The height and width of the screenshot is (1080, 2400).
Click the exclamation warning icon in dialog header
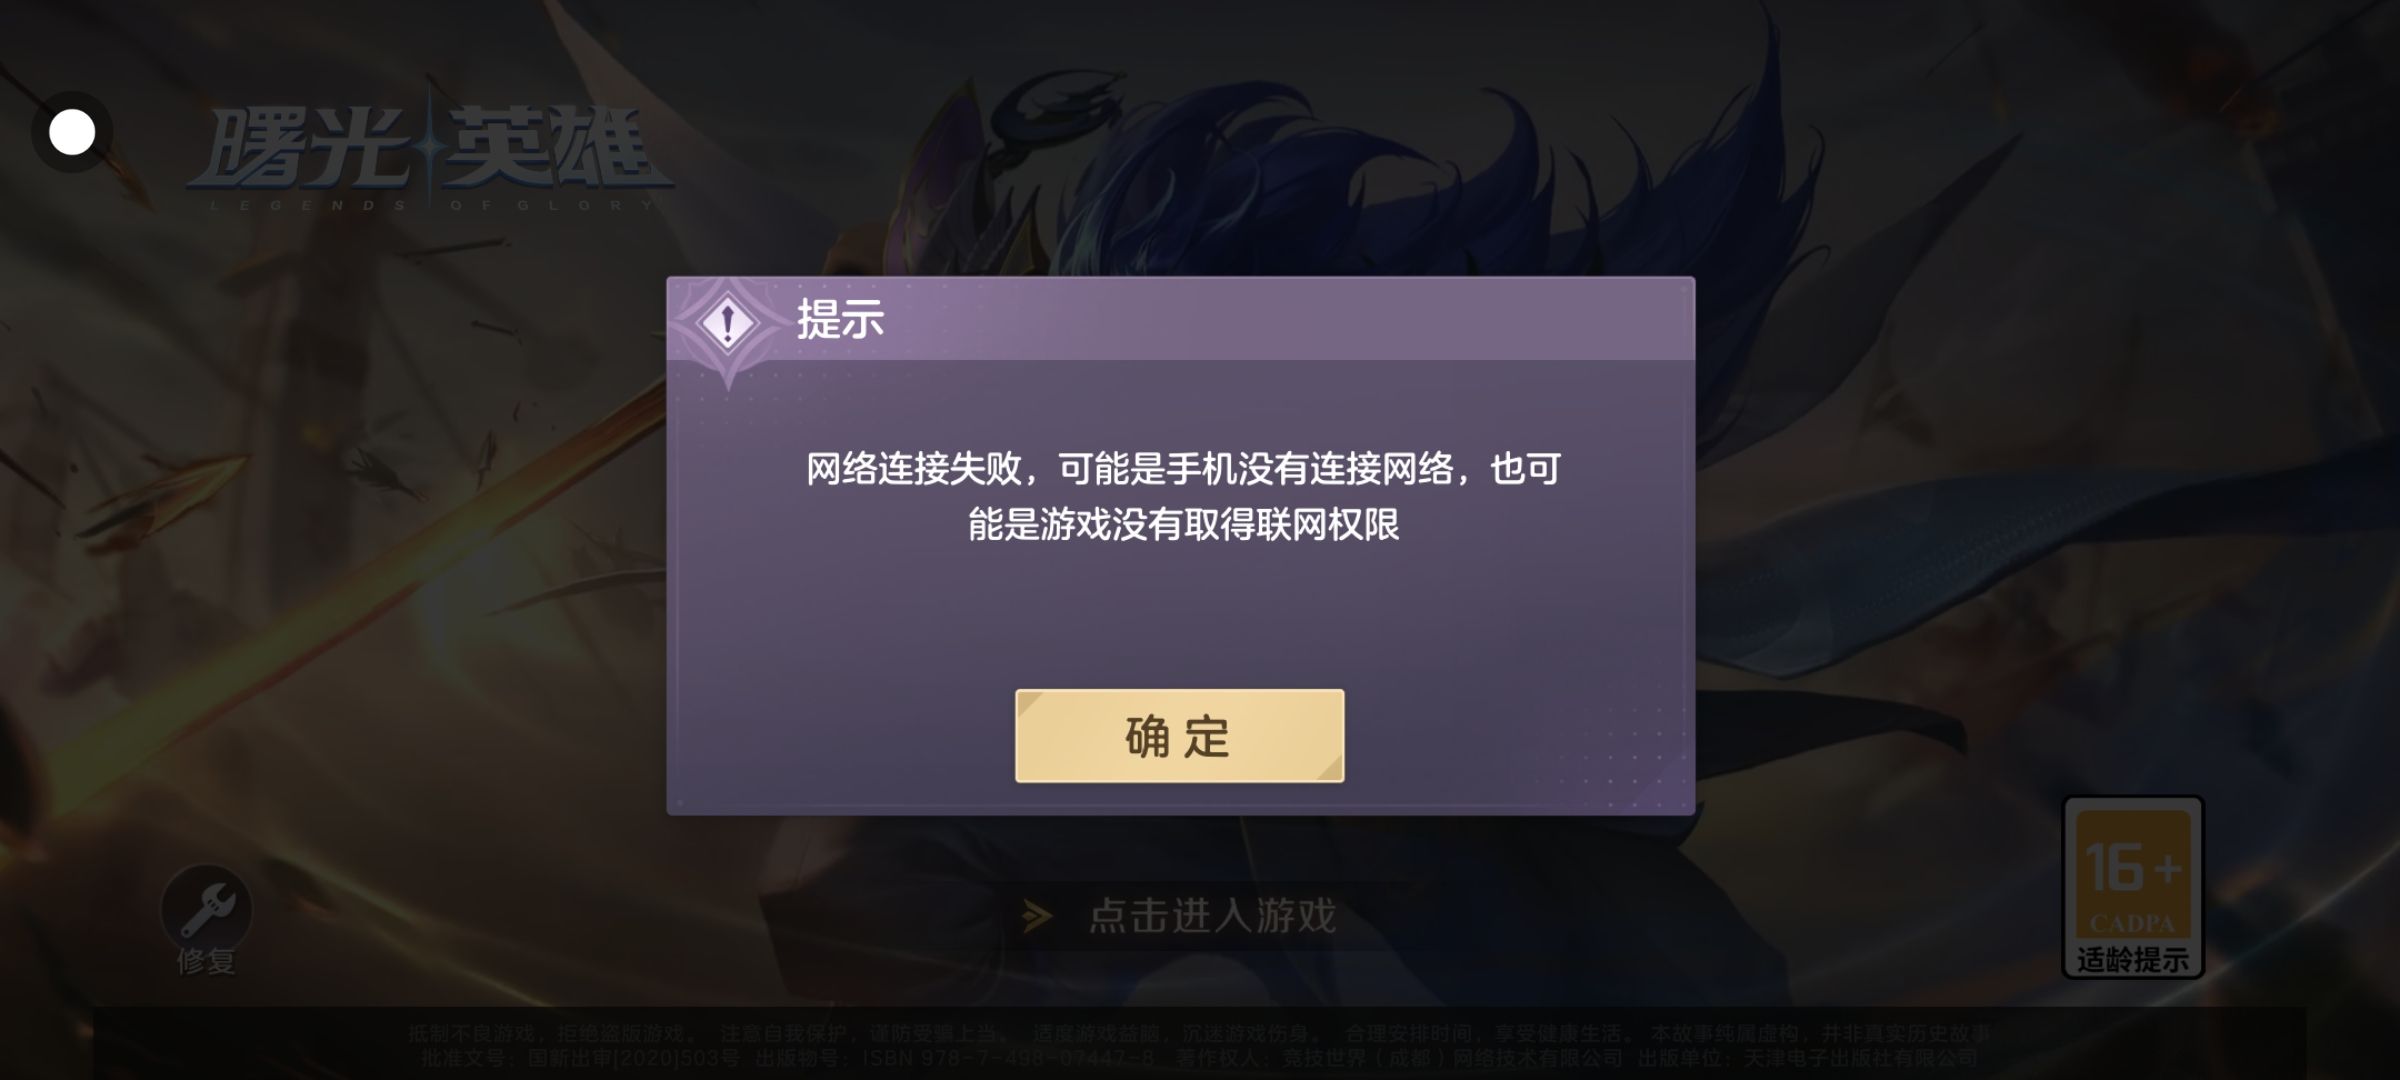click(728, 323)
